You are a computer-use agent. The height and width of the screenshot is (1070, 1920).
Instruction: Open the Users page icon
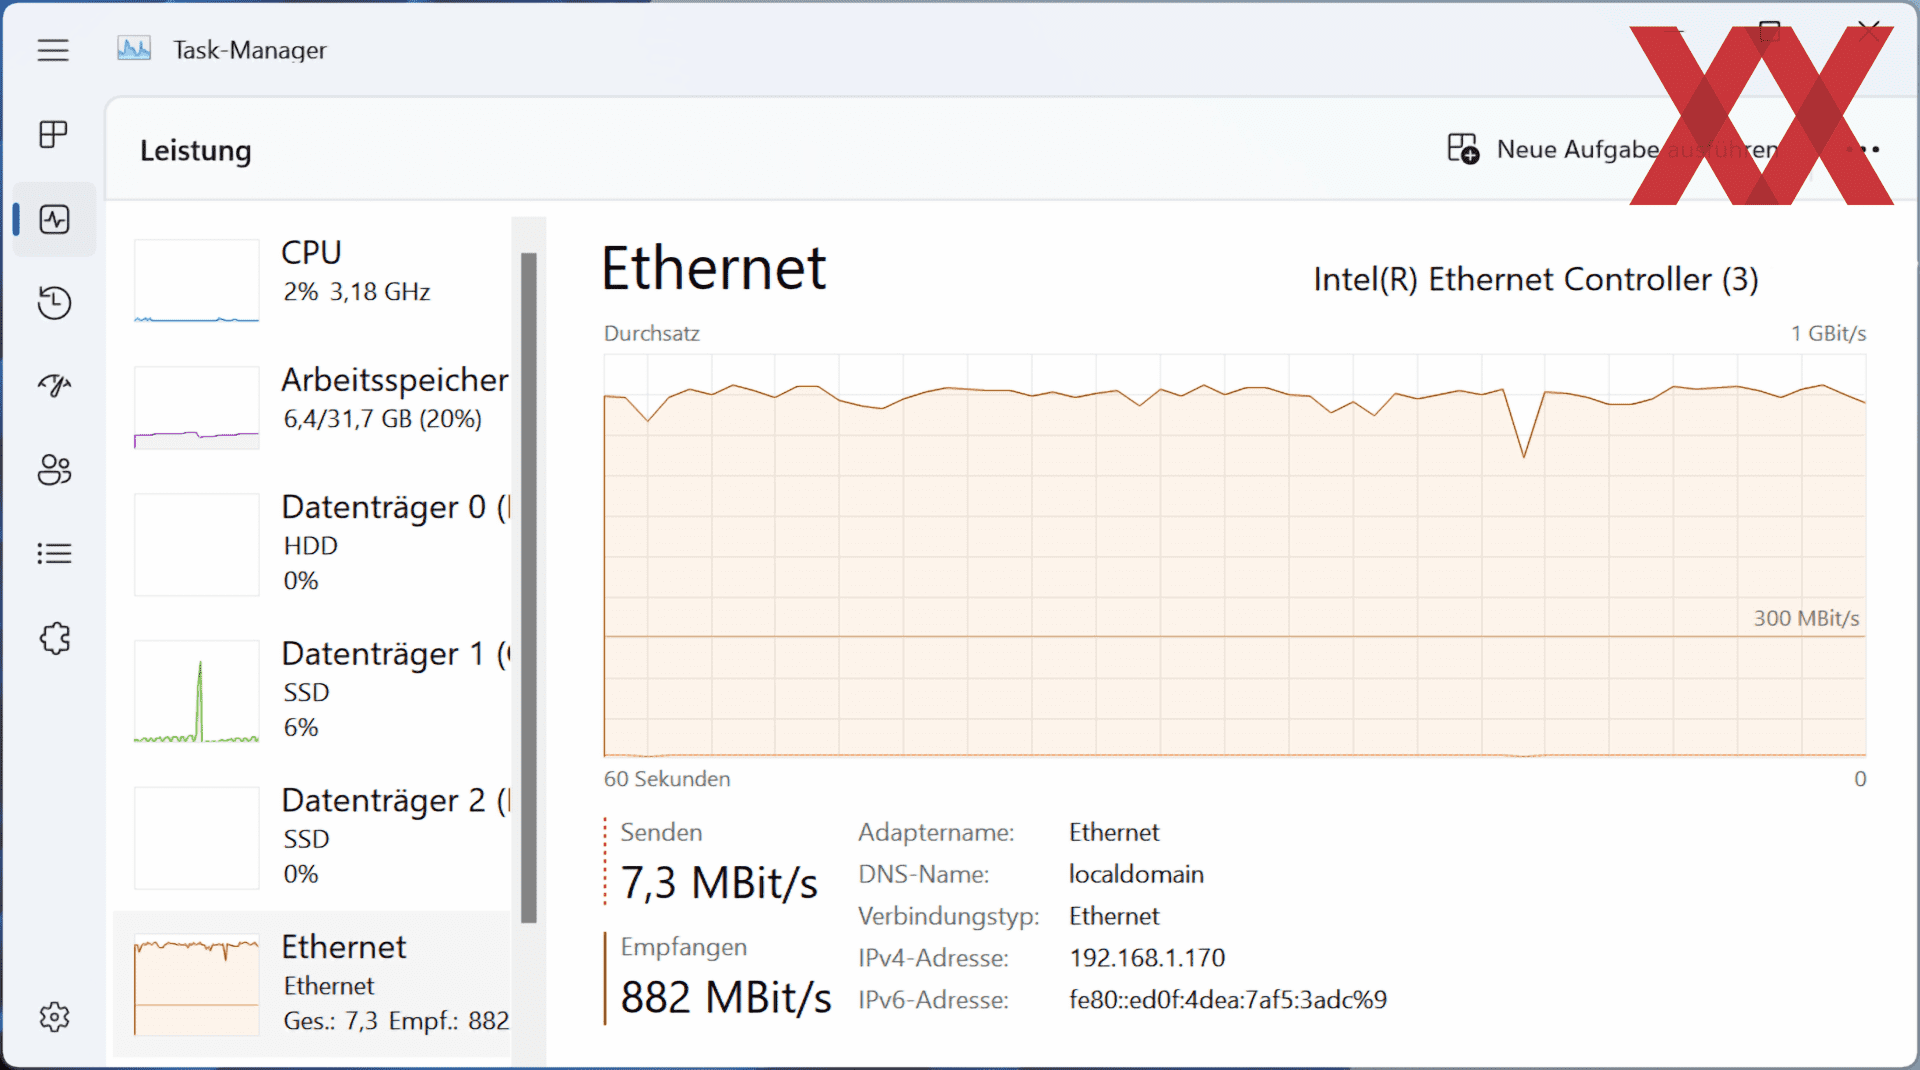pyautogui.click(x=54, y=469)
